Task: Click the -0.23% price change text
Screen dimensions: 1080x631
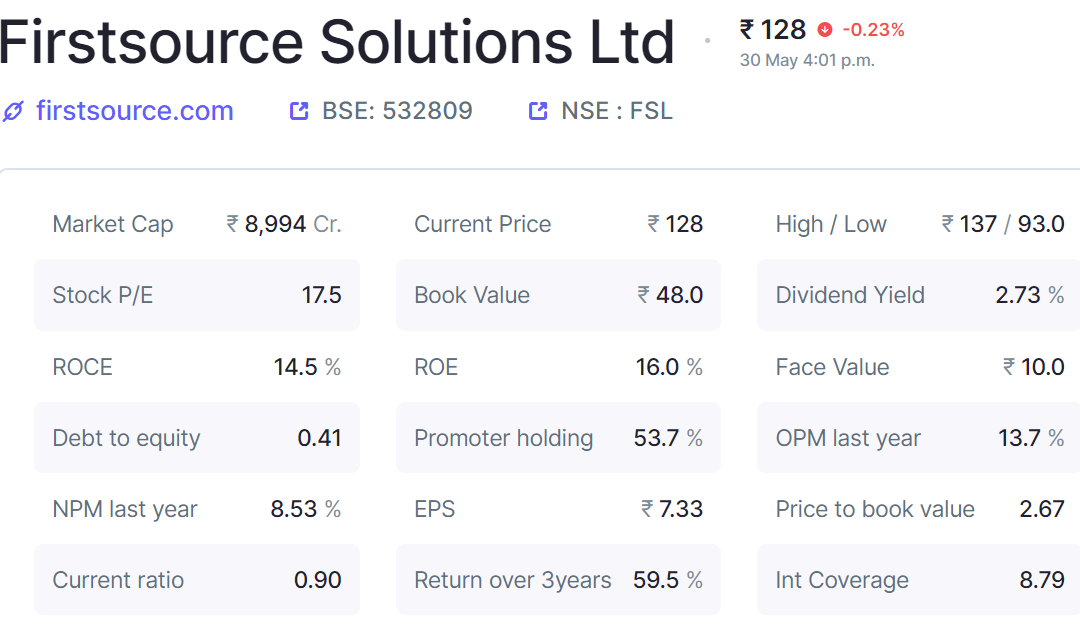Action: 873,30
